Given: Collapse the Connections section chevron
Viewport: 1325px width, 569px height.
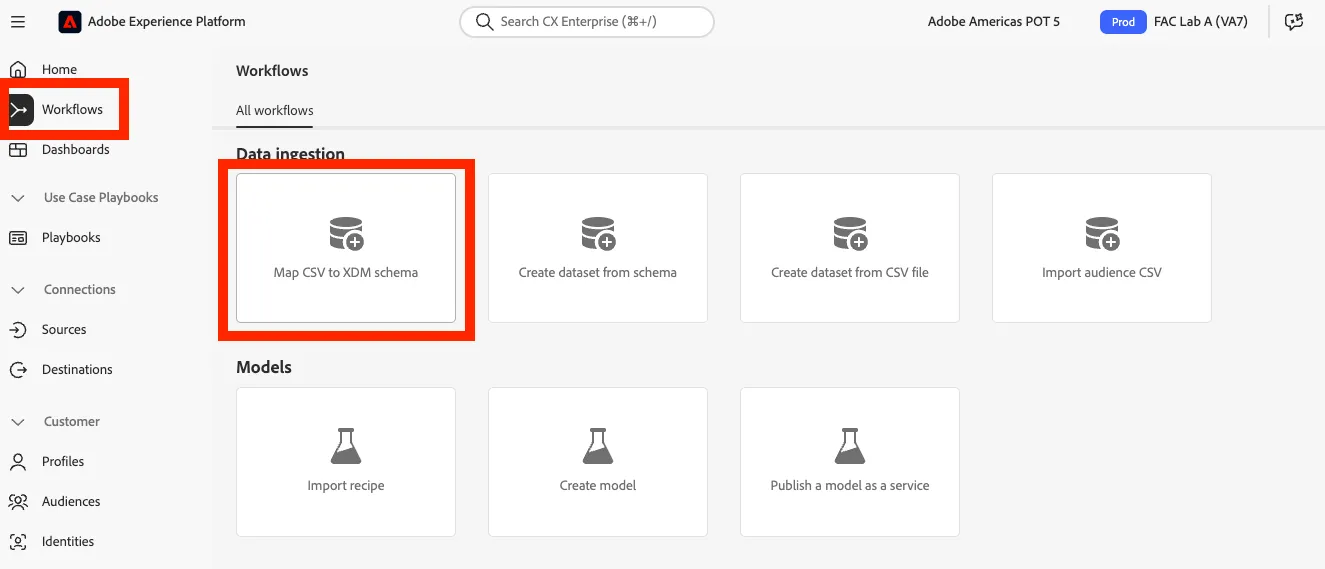Looking at the screenshot, I should click(18, 290).
